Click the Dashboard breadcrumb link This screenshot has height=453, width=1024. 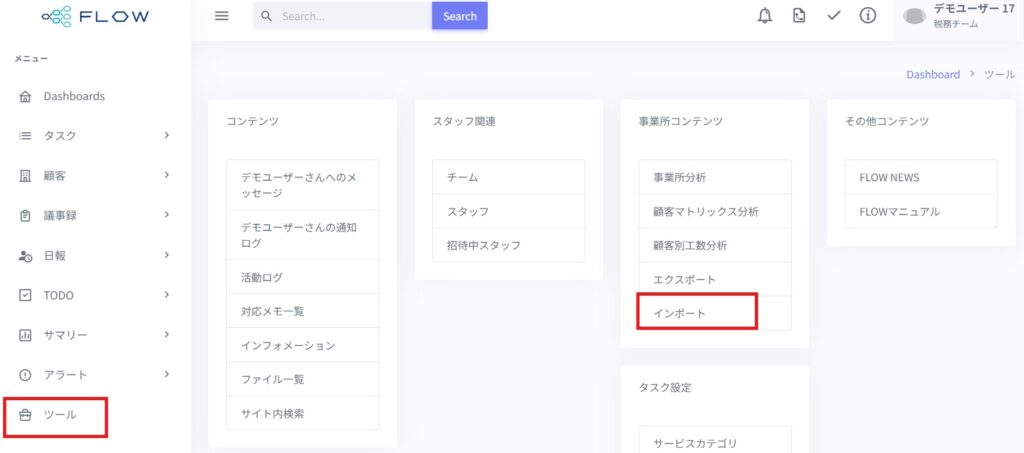click(x=933, y=74)
